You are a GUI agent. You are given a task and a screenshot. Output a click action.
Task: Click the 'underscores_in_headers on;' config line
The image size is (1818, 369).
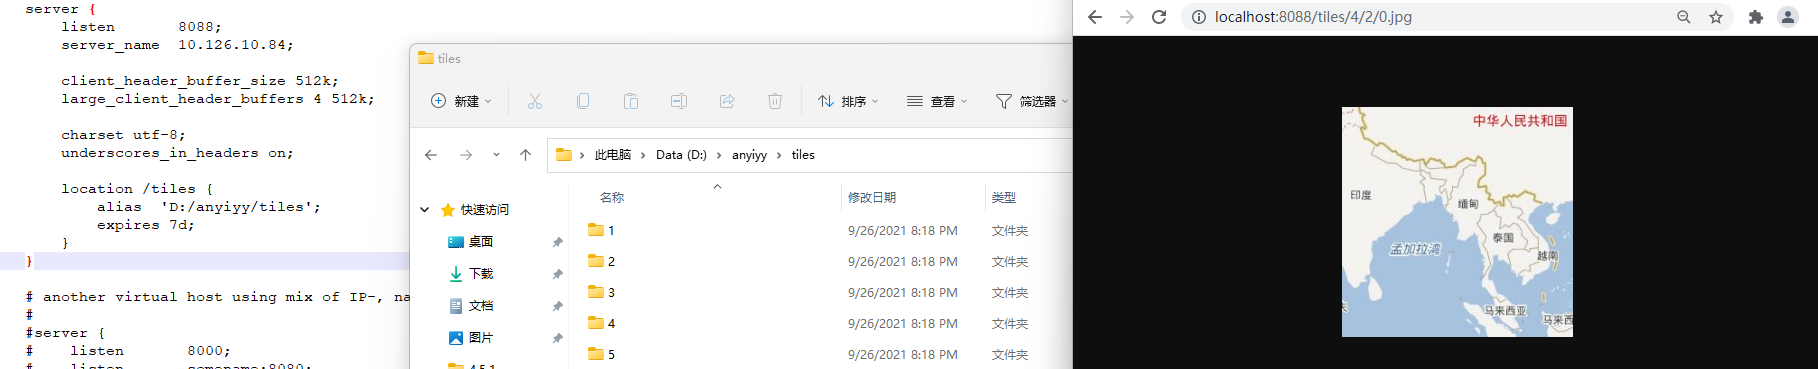point(177,153)
